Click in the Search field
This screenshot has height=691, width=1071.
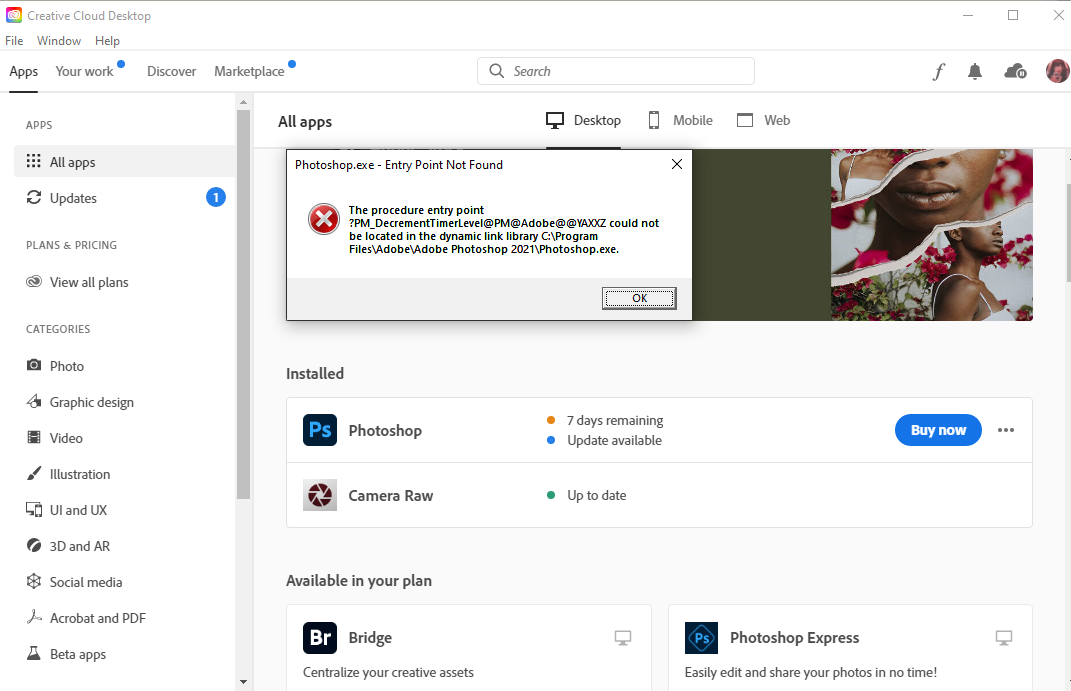(616, 71)
